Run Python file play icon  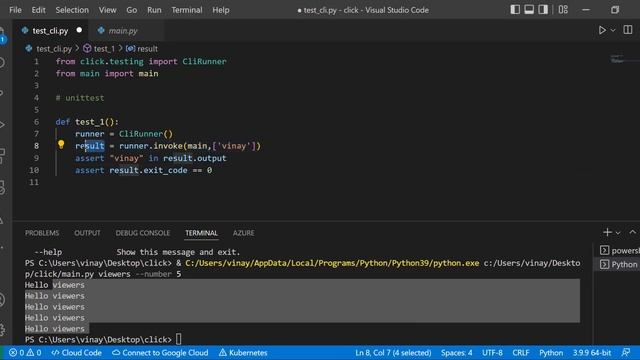click(602, 30)
